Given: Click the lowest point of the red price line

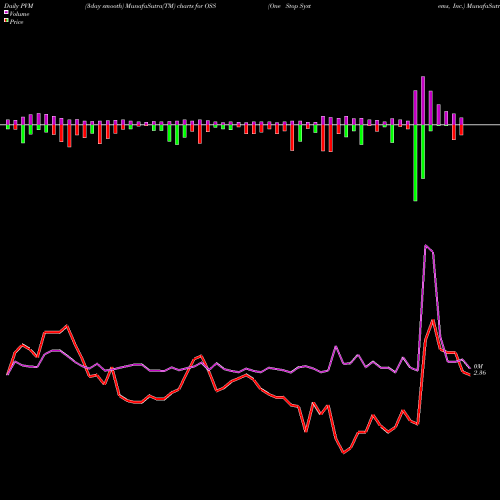Looking at the screenshot, I should [x=344, y=453].
